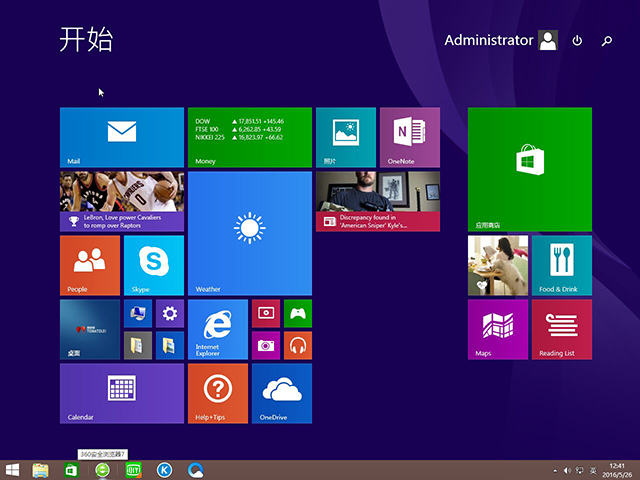640x480 pixels.
Task: Open File Explorer from the taskbar
Action: [x=40, y=470]
